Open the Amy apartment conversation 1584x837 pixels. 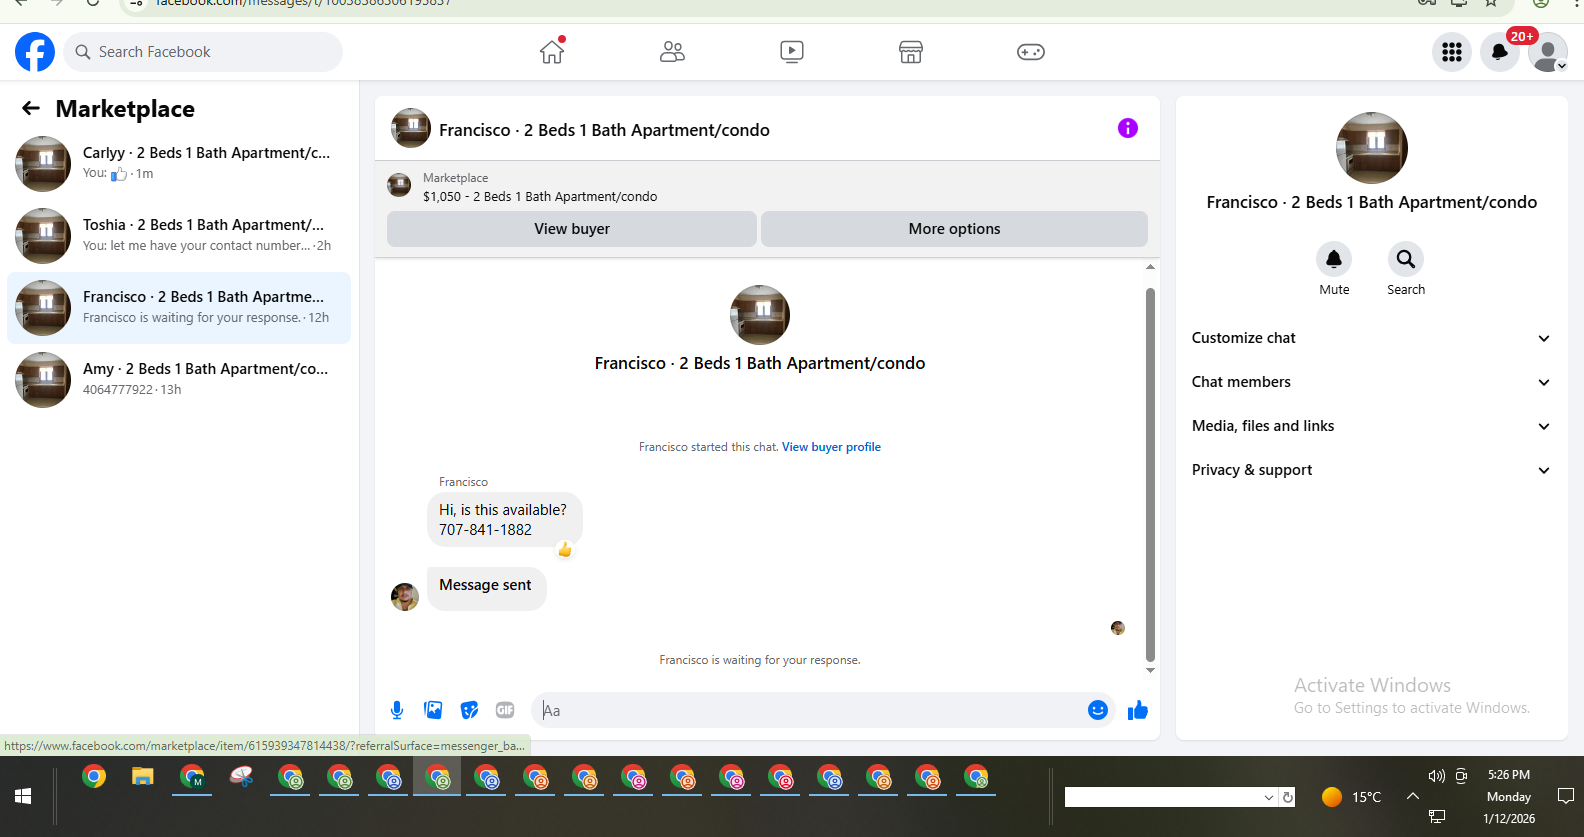[x=179, y=380]
